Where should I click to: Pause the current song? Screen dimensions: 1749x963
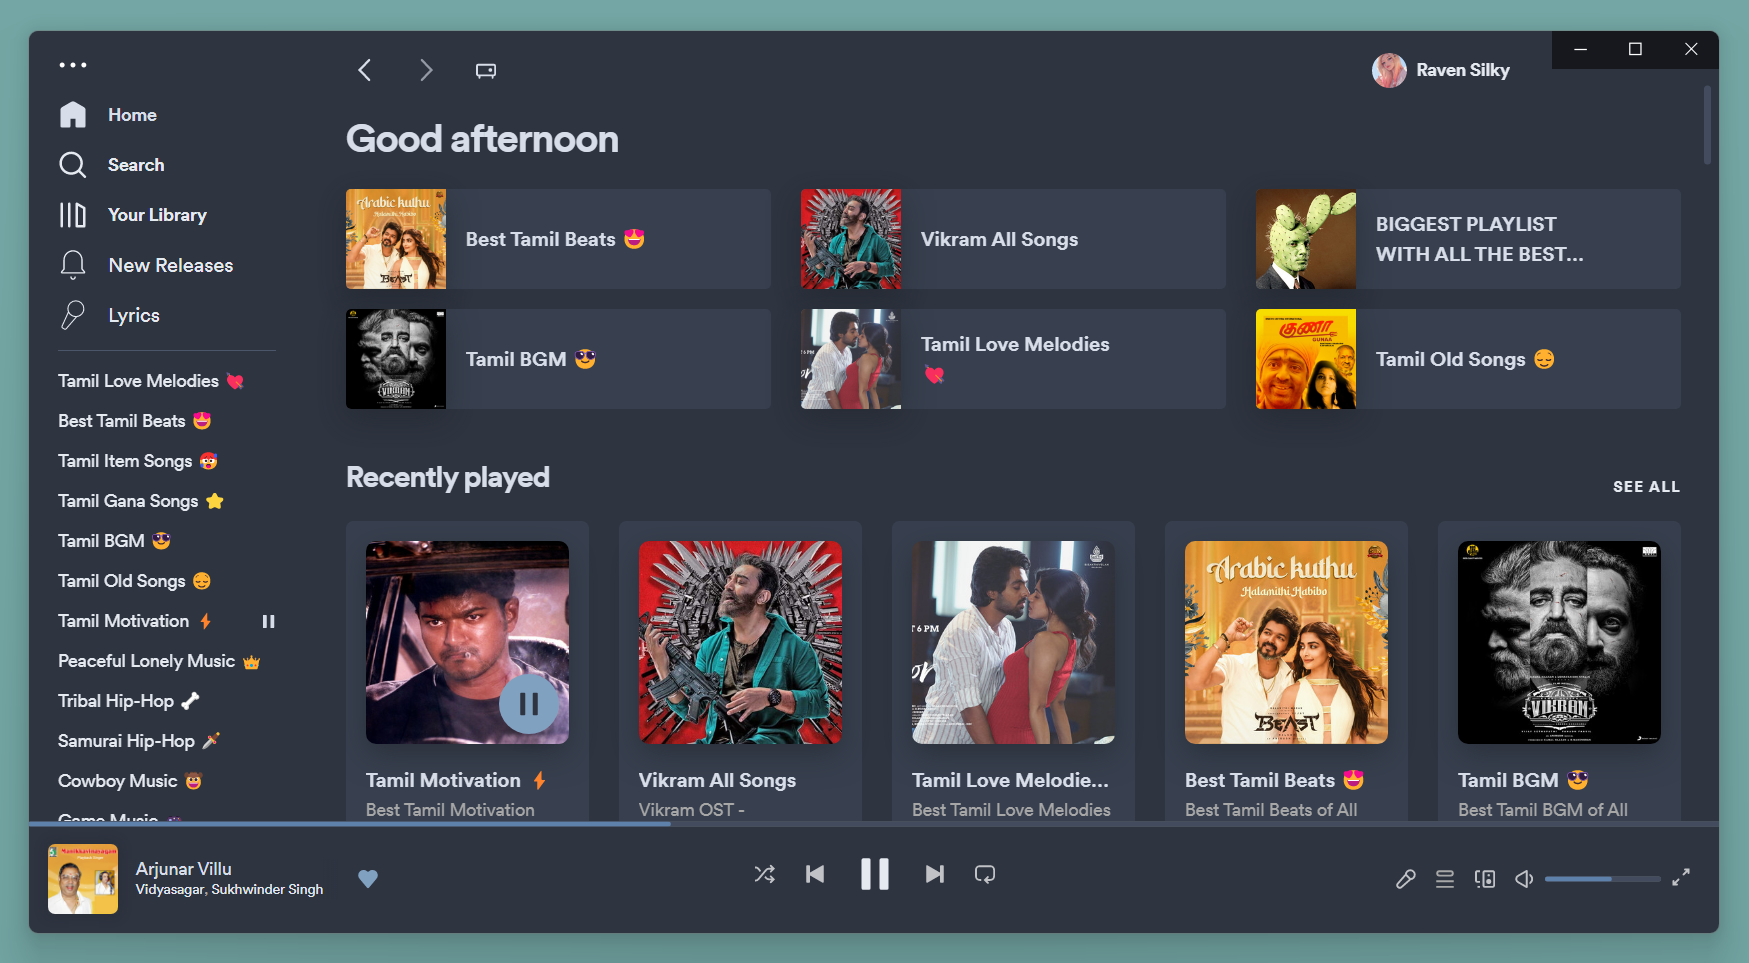[x=875, y=874]
